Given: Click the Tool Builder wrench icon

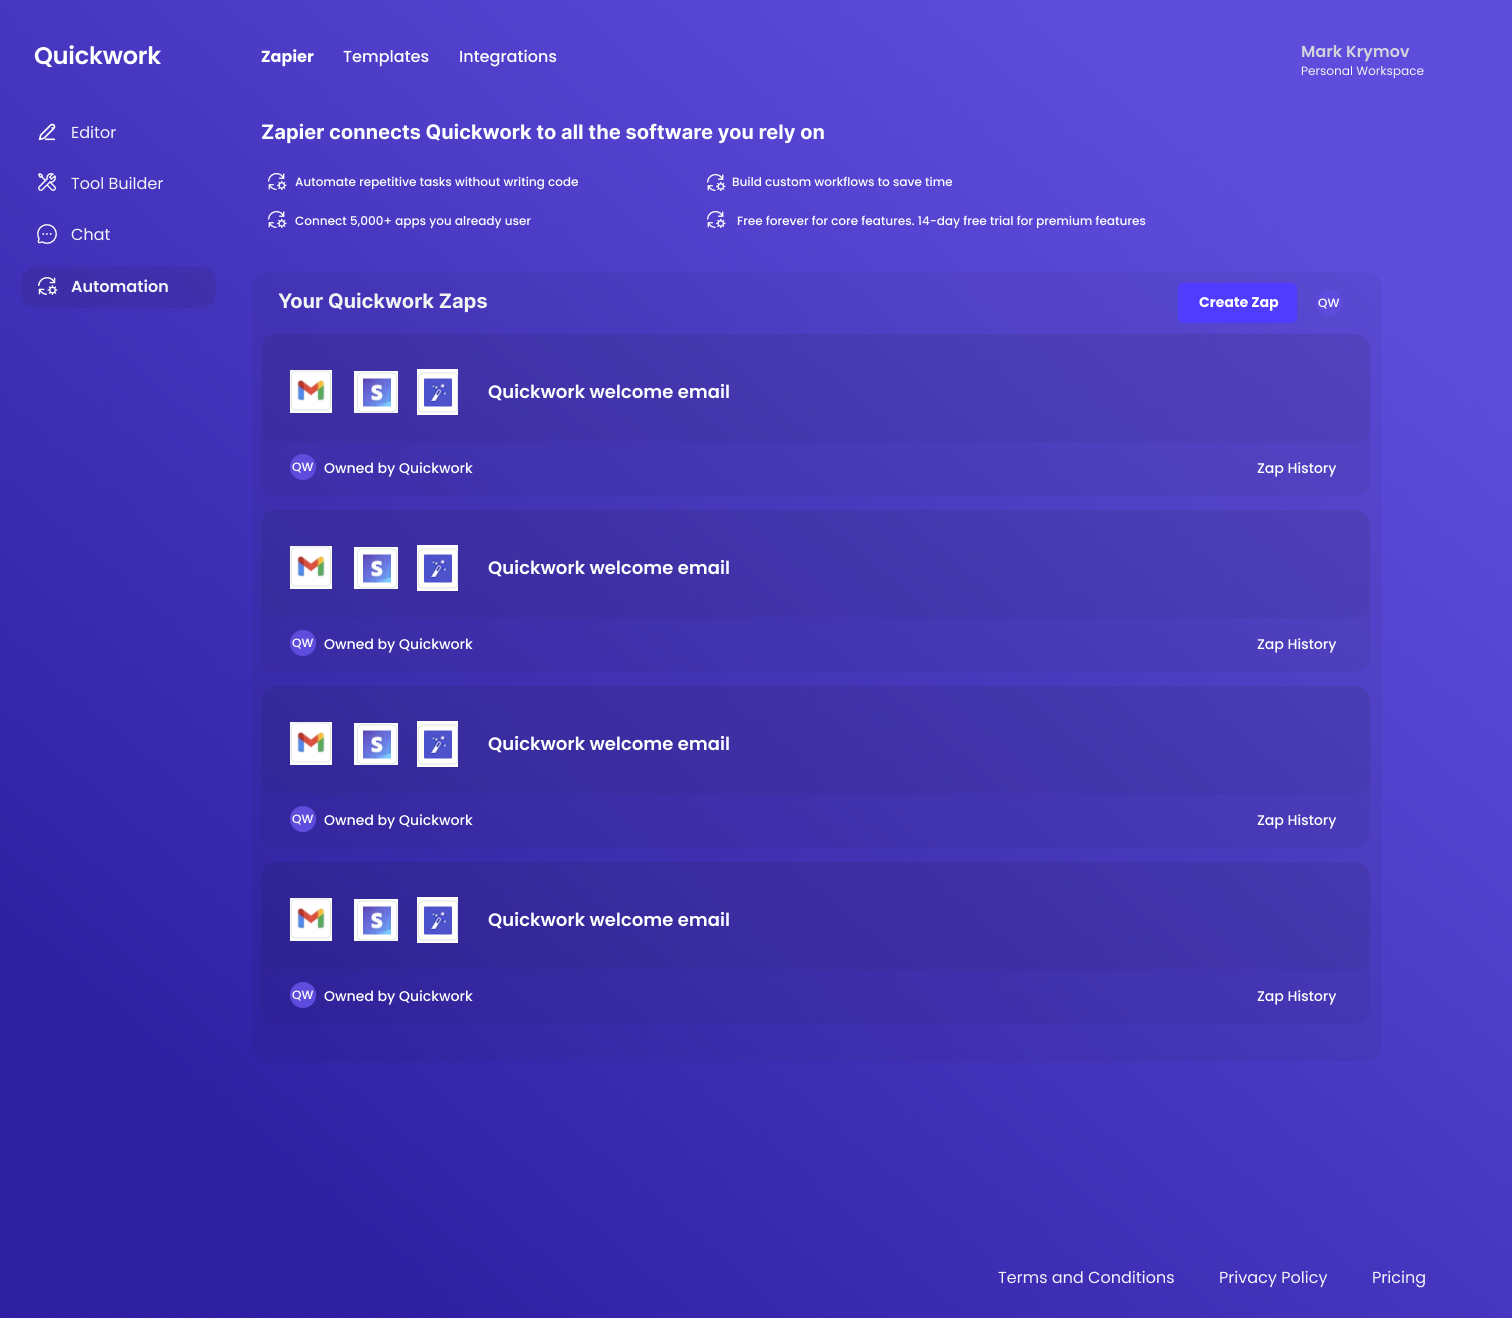Looking at the screenshot, I should [47, 183].
